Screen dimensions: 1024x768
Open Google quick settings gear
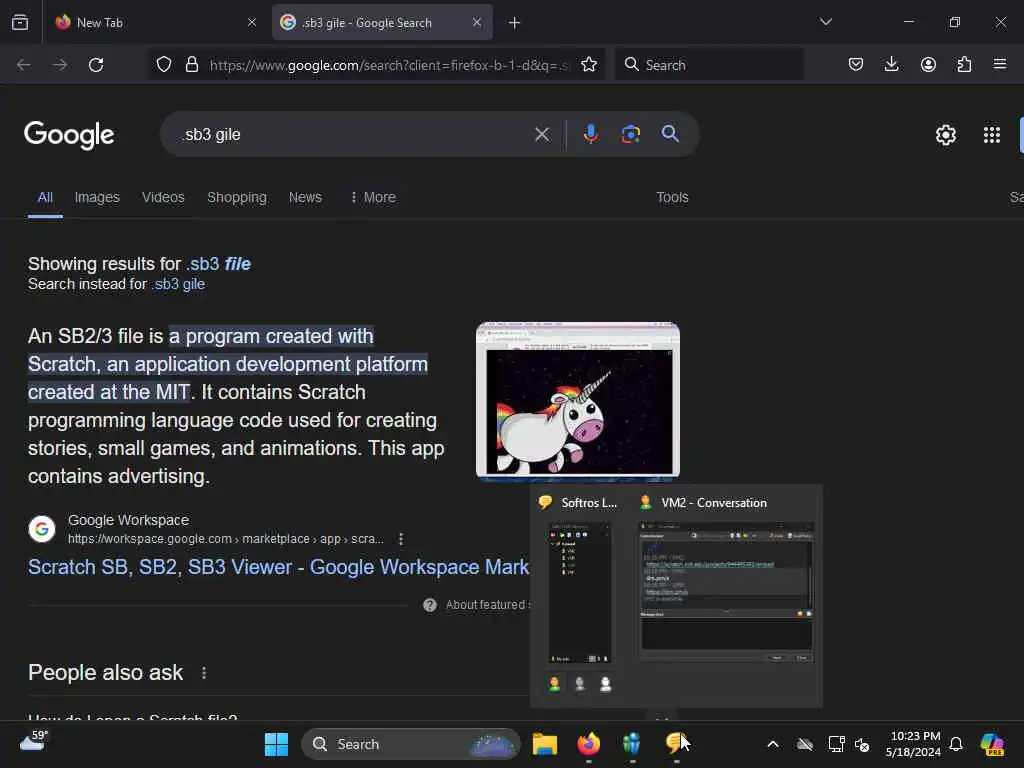(946, 135)
